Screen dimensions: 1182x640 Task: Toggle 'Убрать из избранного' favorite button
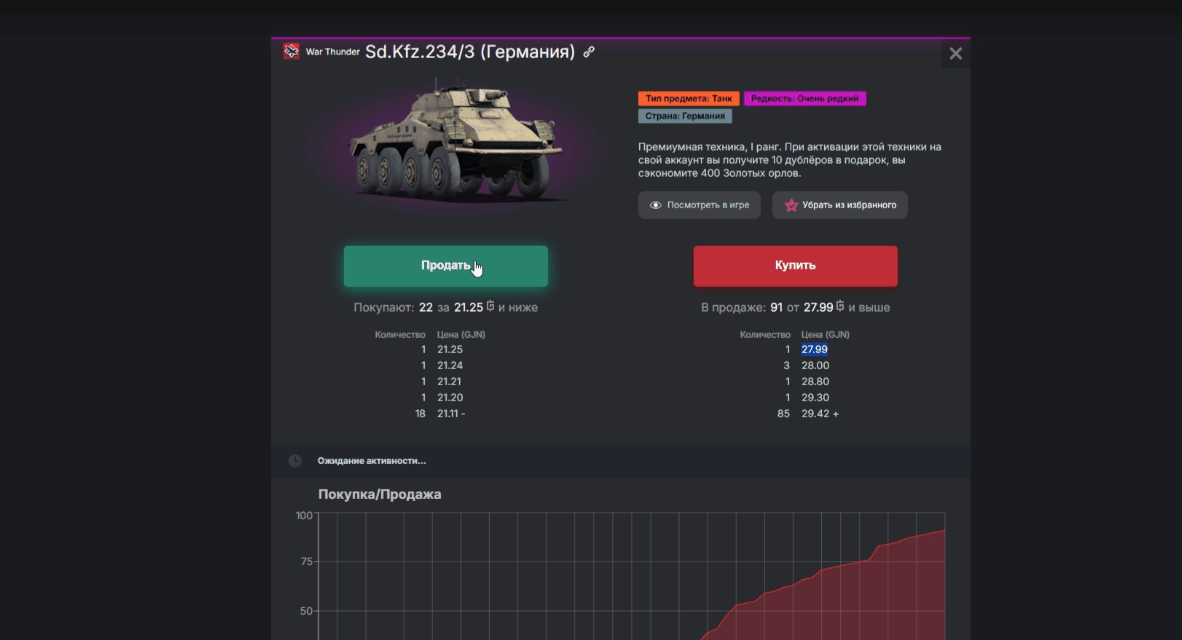coord(839,205)
